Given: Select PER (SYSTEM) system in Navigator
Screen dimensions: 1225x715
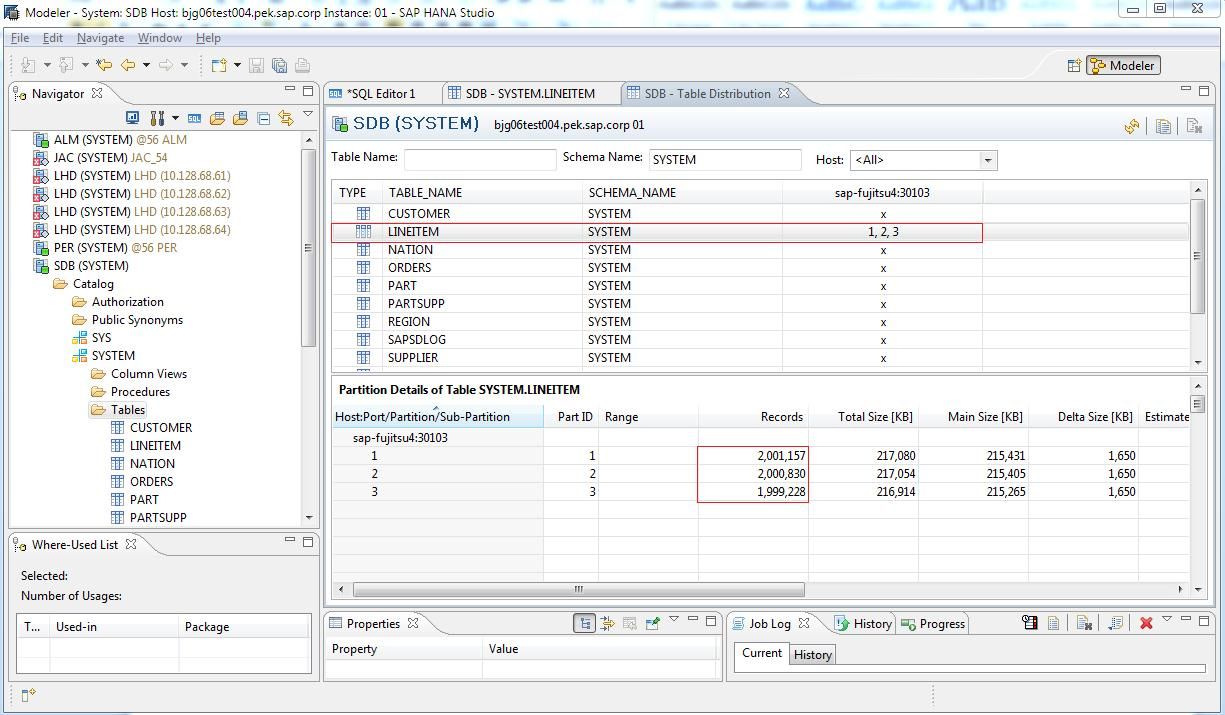Looking at the screenshot, I should pyautogui.click(x=115, y=248).
